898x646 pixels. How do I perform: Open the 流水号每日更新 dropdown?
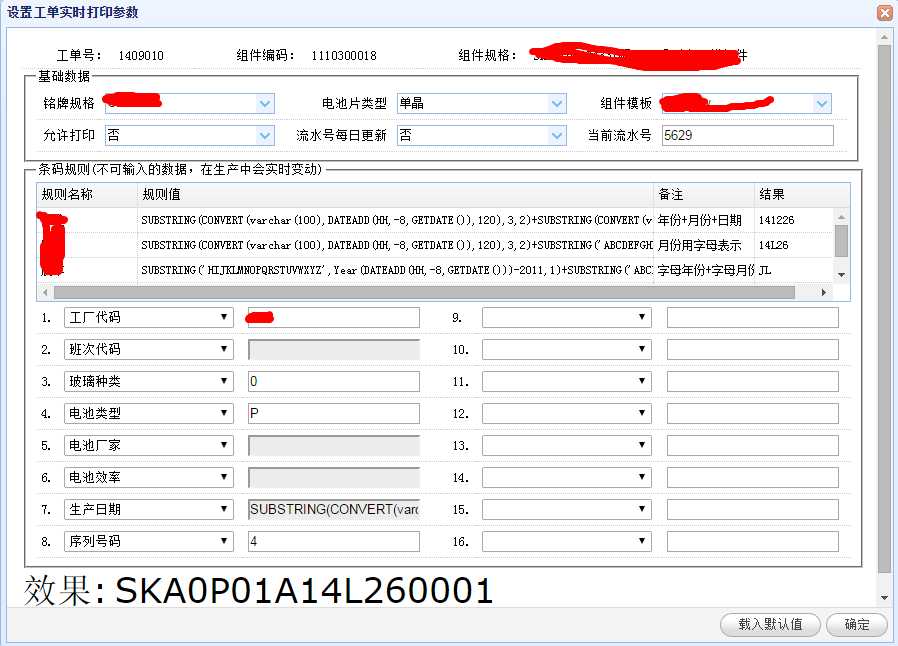(x=557, y=136)
